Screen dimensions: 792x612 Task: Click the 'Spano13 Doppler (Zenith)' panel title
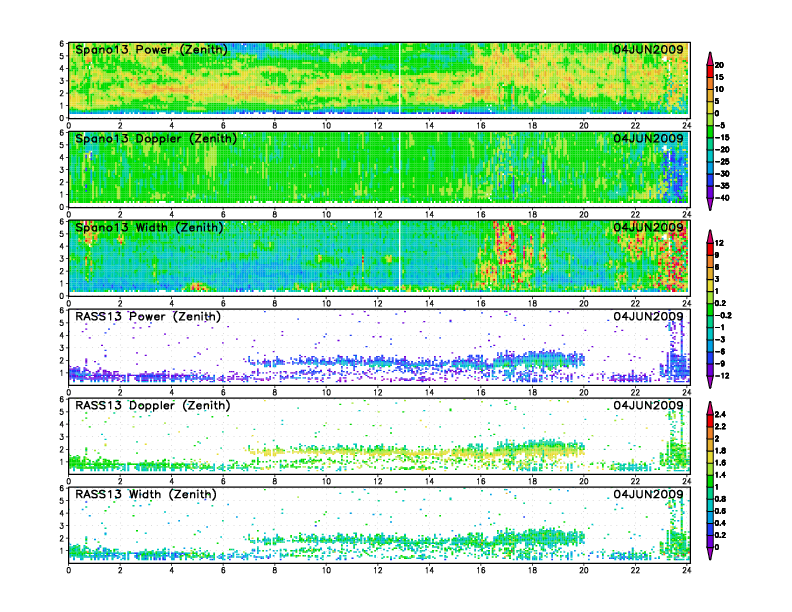pos(156,139)
